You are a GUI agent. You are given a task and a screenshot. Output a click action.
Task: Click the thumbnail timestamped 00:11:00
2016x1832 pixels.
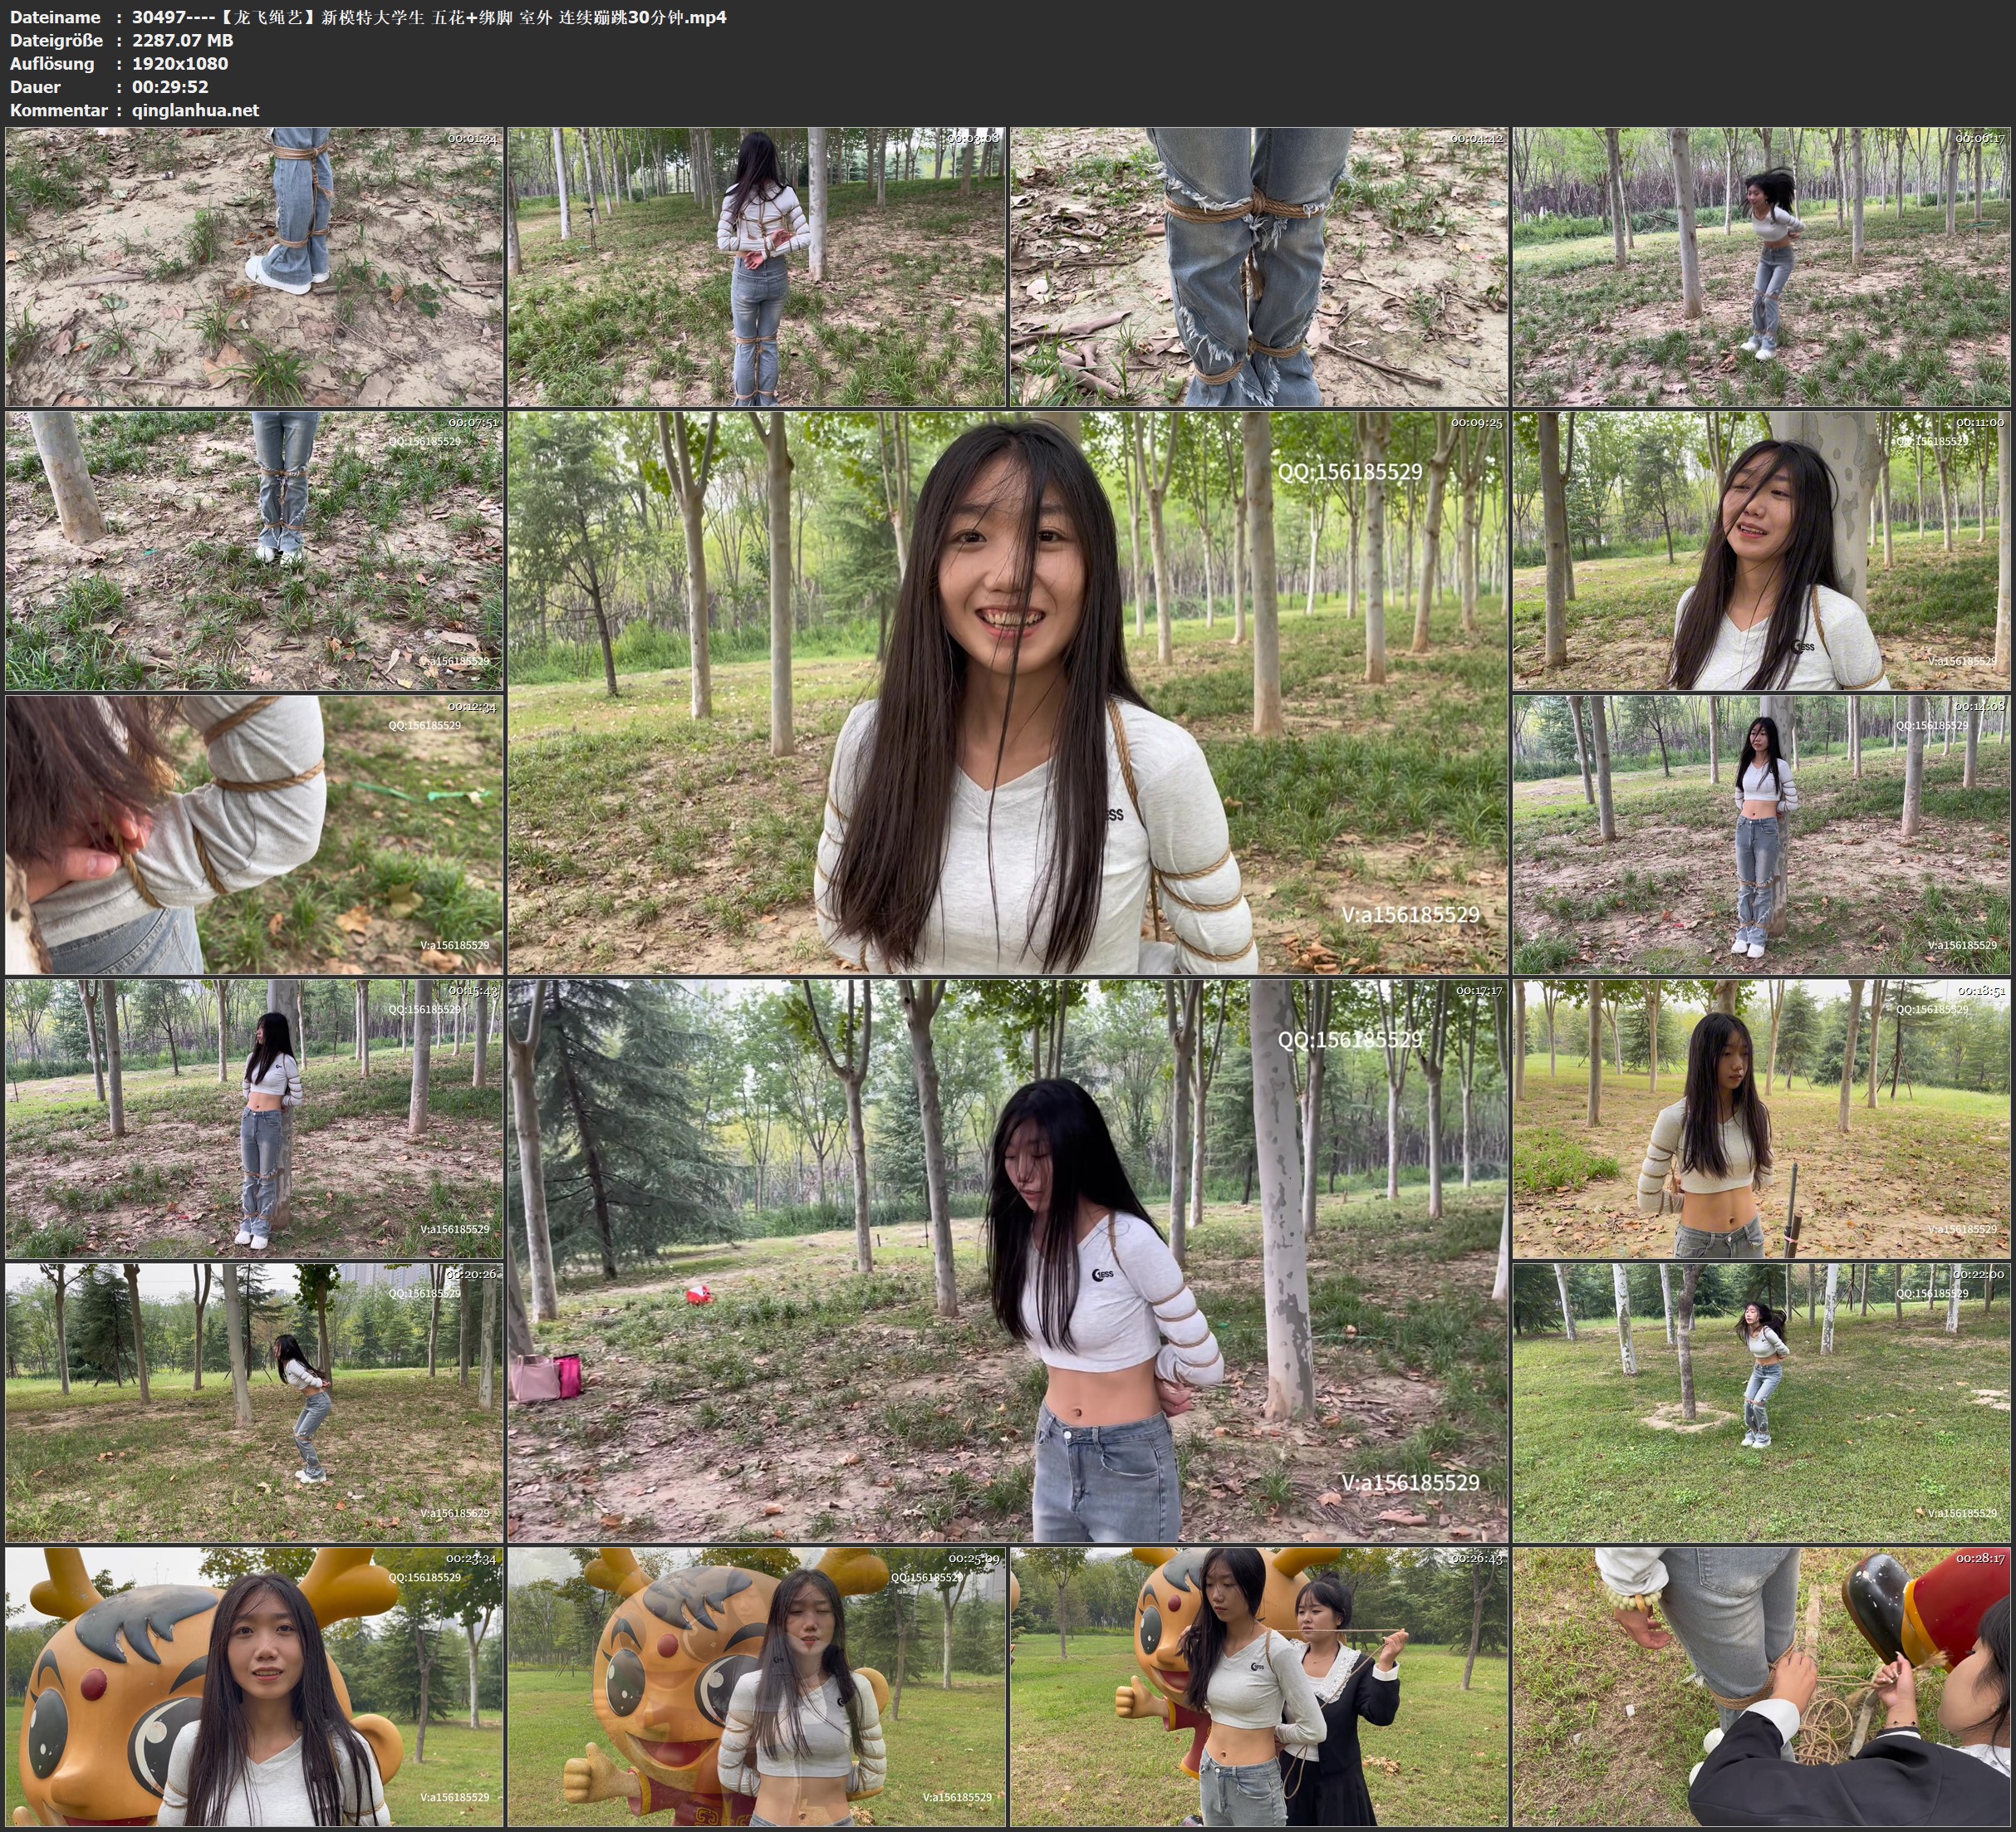[x=1761, y=551]
